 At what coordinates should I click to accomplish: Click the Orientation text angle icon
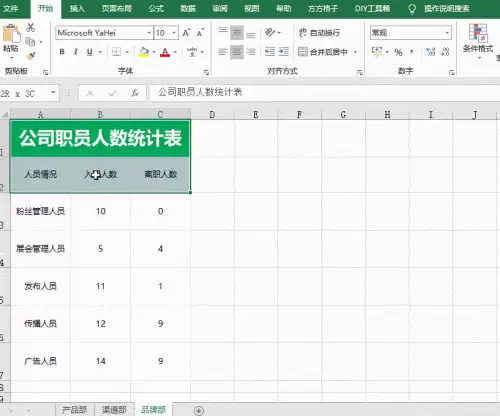click(x=270, y=32)
